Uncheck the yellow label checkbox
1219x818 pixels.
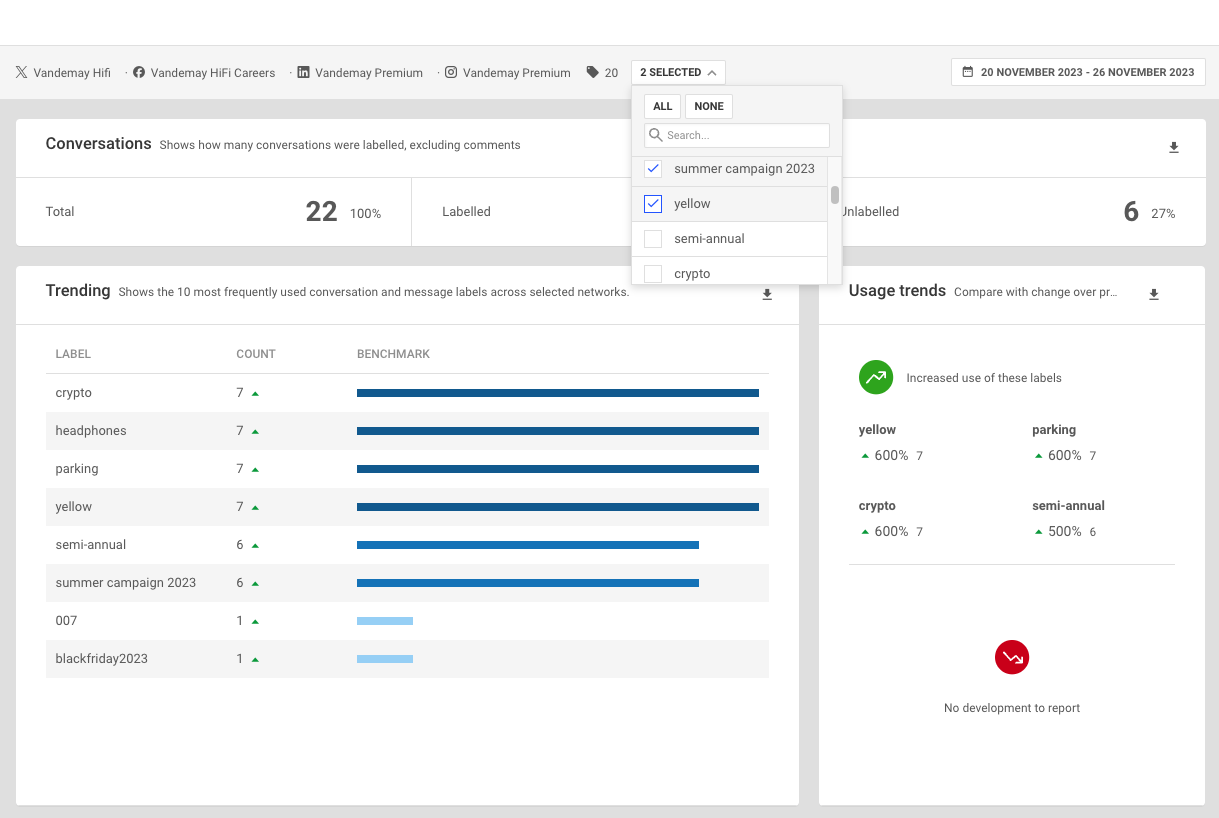653,204
